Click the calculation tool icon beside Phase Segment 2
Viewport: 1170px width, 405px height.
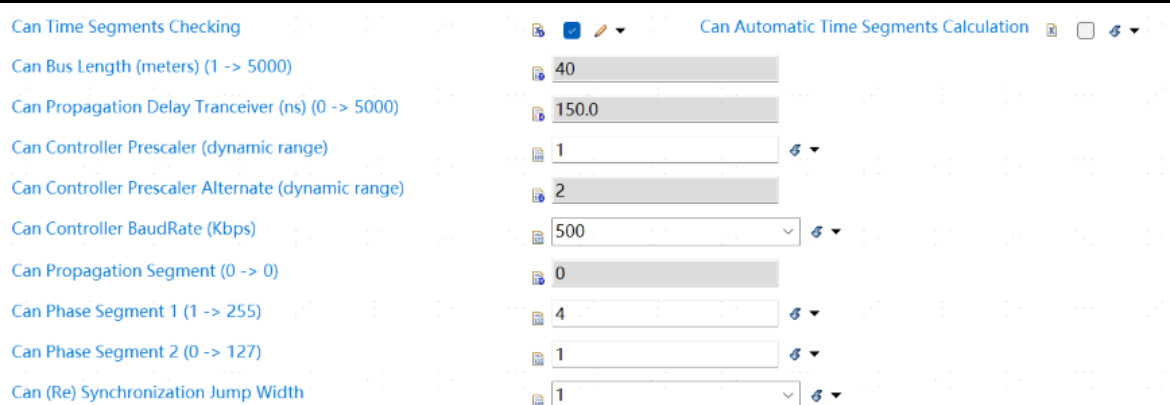795,354
